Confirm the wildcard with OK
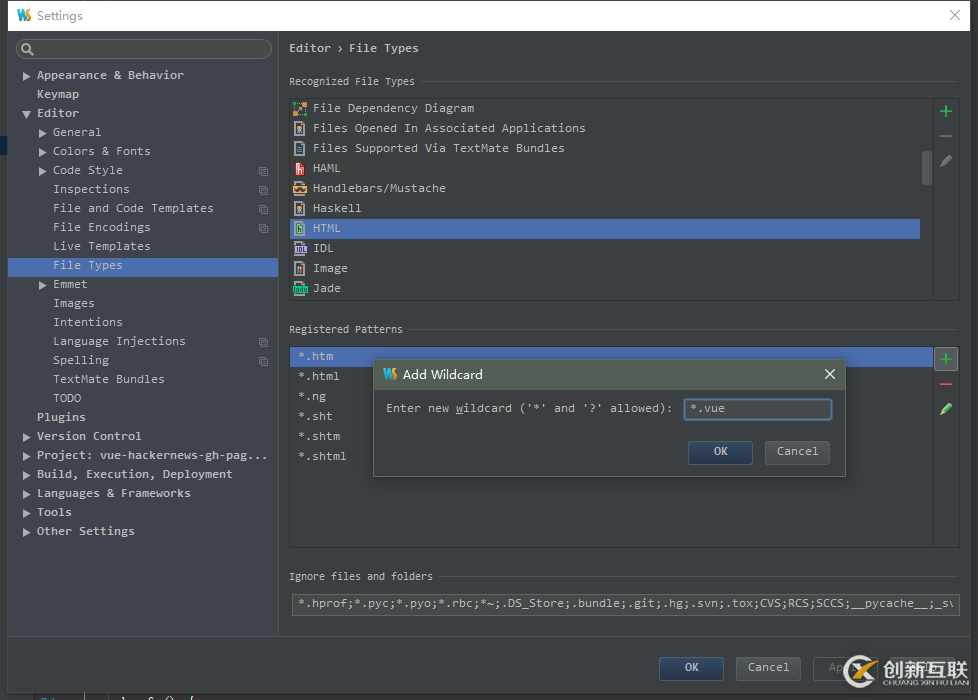Screen dimensions: 978x700 pyautogui.click(x=720, y=452)
